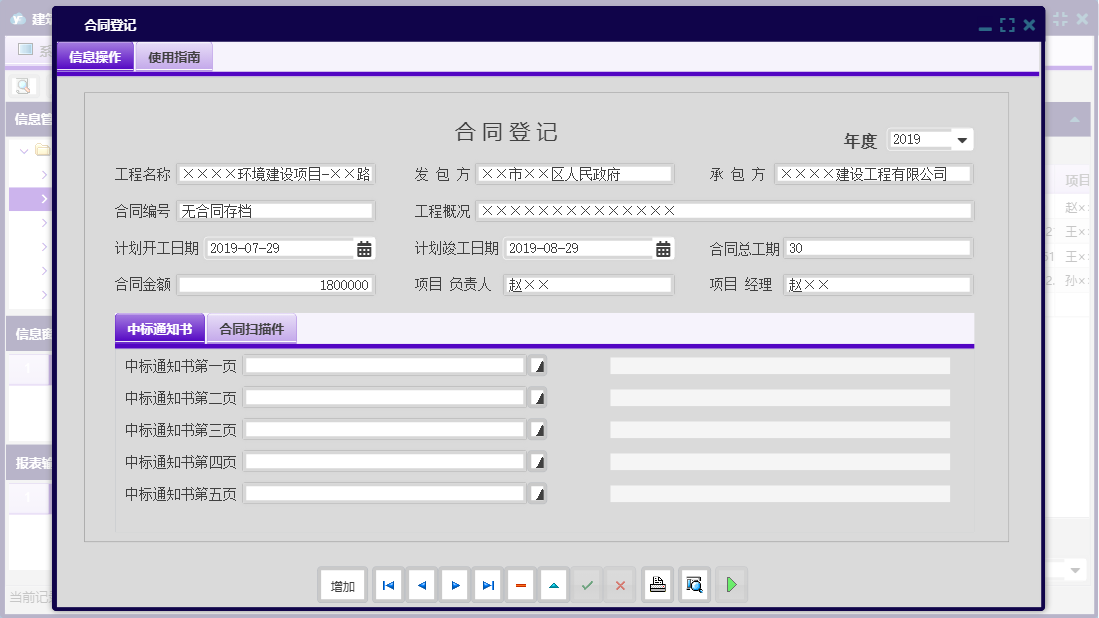Open the 使用指南 tab
This screenshot has height=618, width=1099.
173,57
